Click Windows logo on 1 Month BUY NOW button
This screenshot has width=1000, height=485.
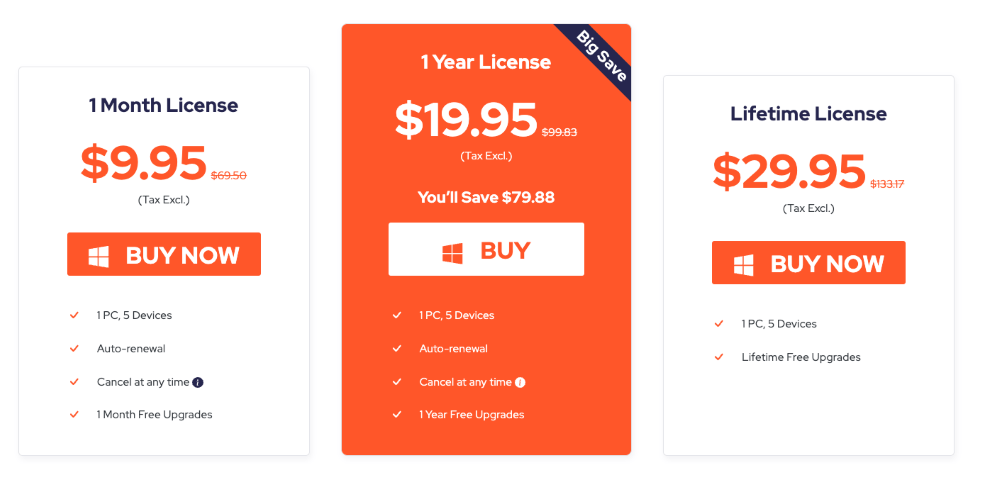point(98,256)
